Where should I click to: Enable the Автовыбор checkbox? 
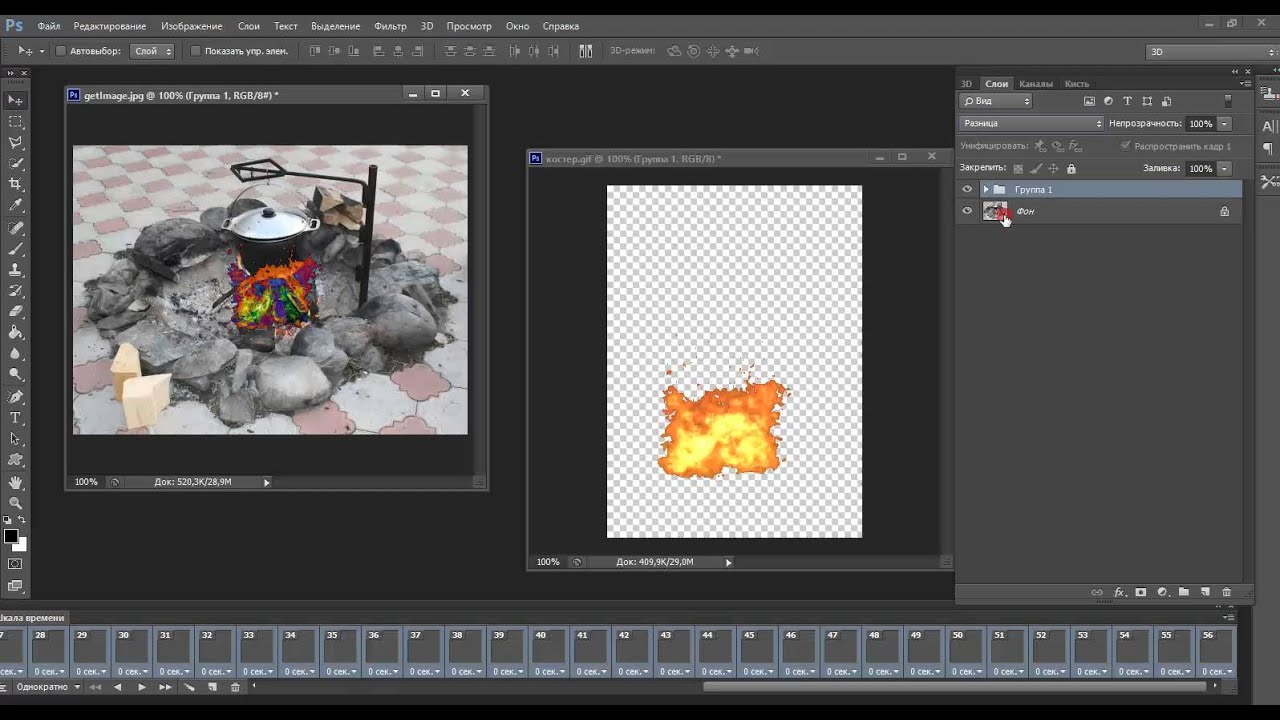pyautogui.click(x=61, y=51)
